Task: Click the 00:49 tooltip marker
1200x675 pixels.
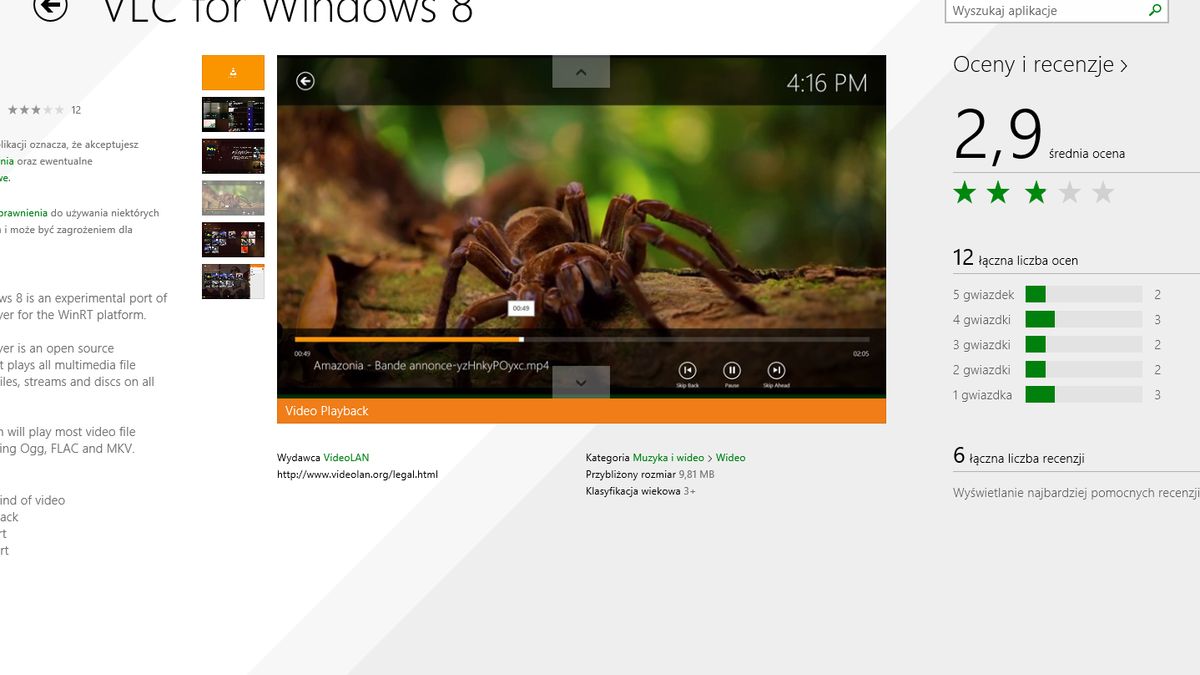Action: [x=521, y=309]
